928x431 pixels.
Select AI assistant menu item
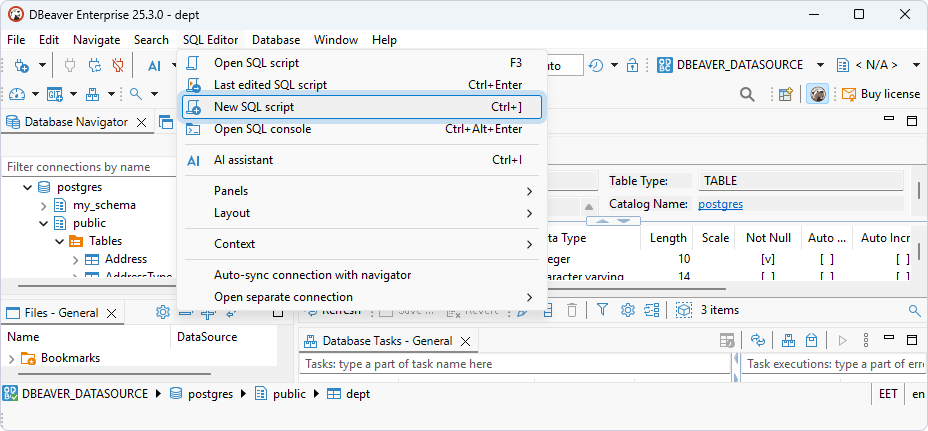click(361, 160)
